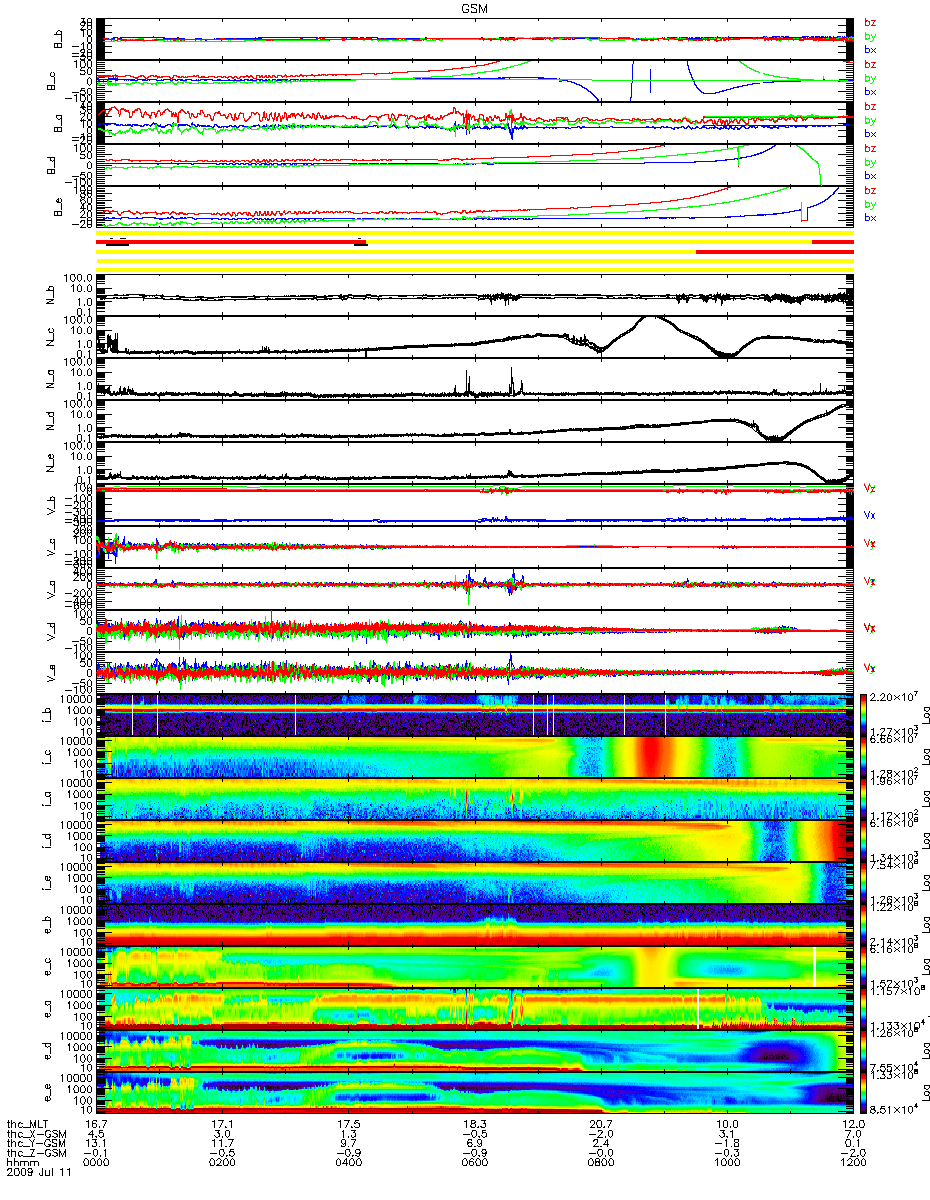Click the red bz legend of B_b panel
This screenshot has width=930, height=1200.
[870, 22]
